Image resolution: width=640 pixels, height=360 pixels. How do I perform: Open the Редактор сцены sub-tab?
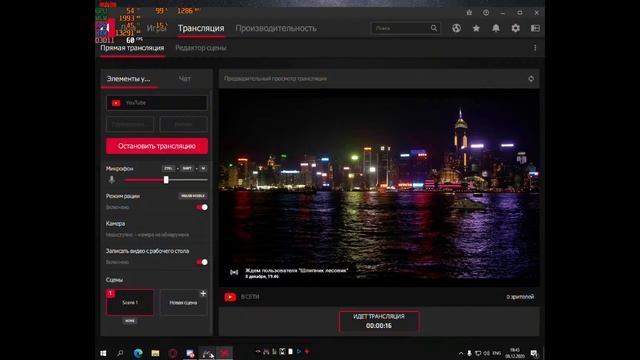click(x=200, y=48)
